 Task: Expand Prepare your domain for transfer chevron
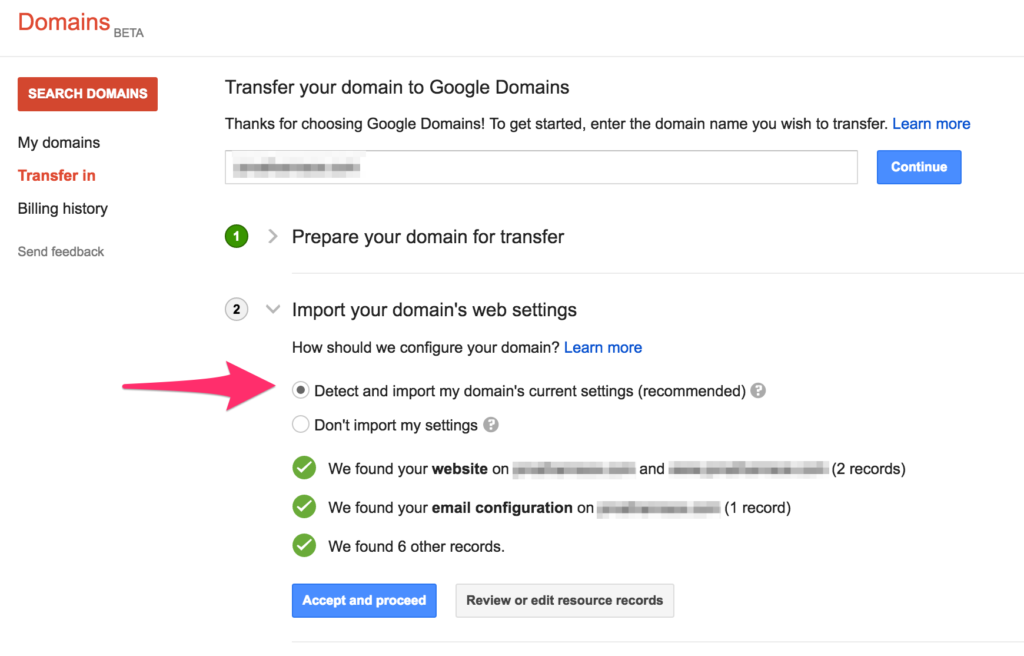[x=273, y=236]
